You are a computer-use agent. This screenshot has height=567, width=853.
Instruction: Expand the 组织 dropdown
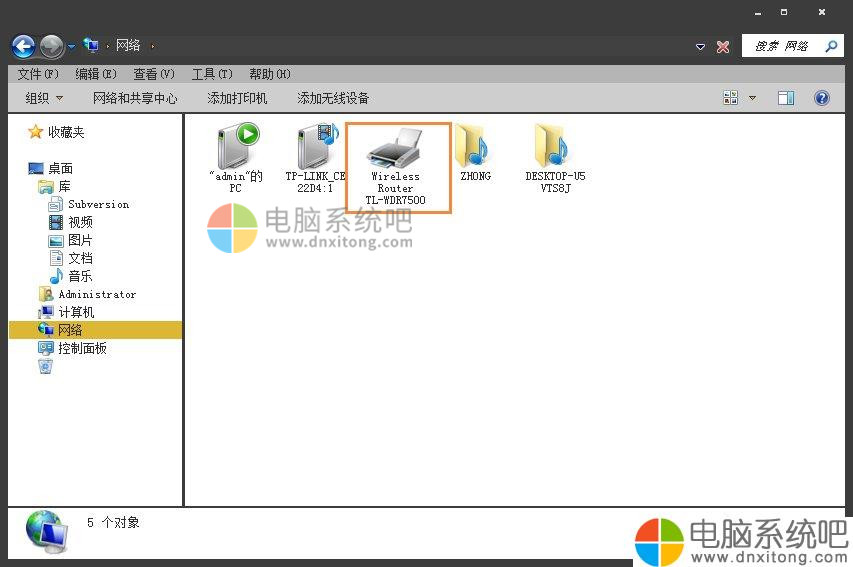(x=44, y=98)
